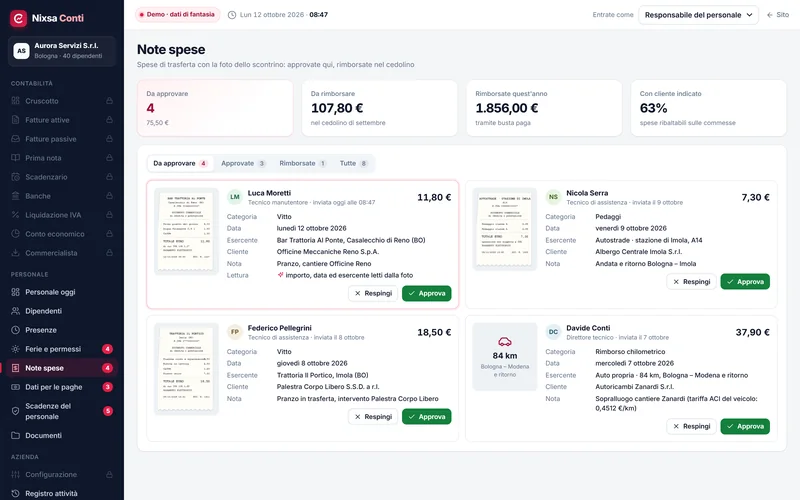Select the Da rimborsare 107,80 € card

coord(380,108)
